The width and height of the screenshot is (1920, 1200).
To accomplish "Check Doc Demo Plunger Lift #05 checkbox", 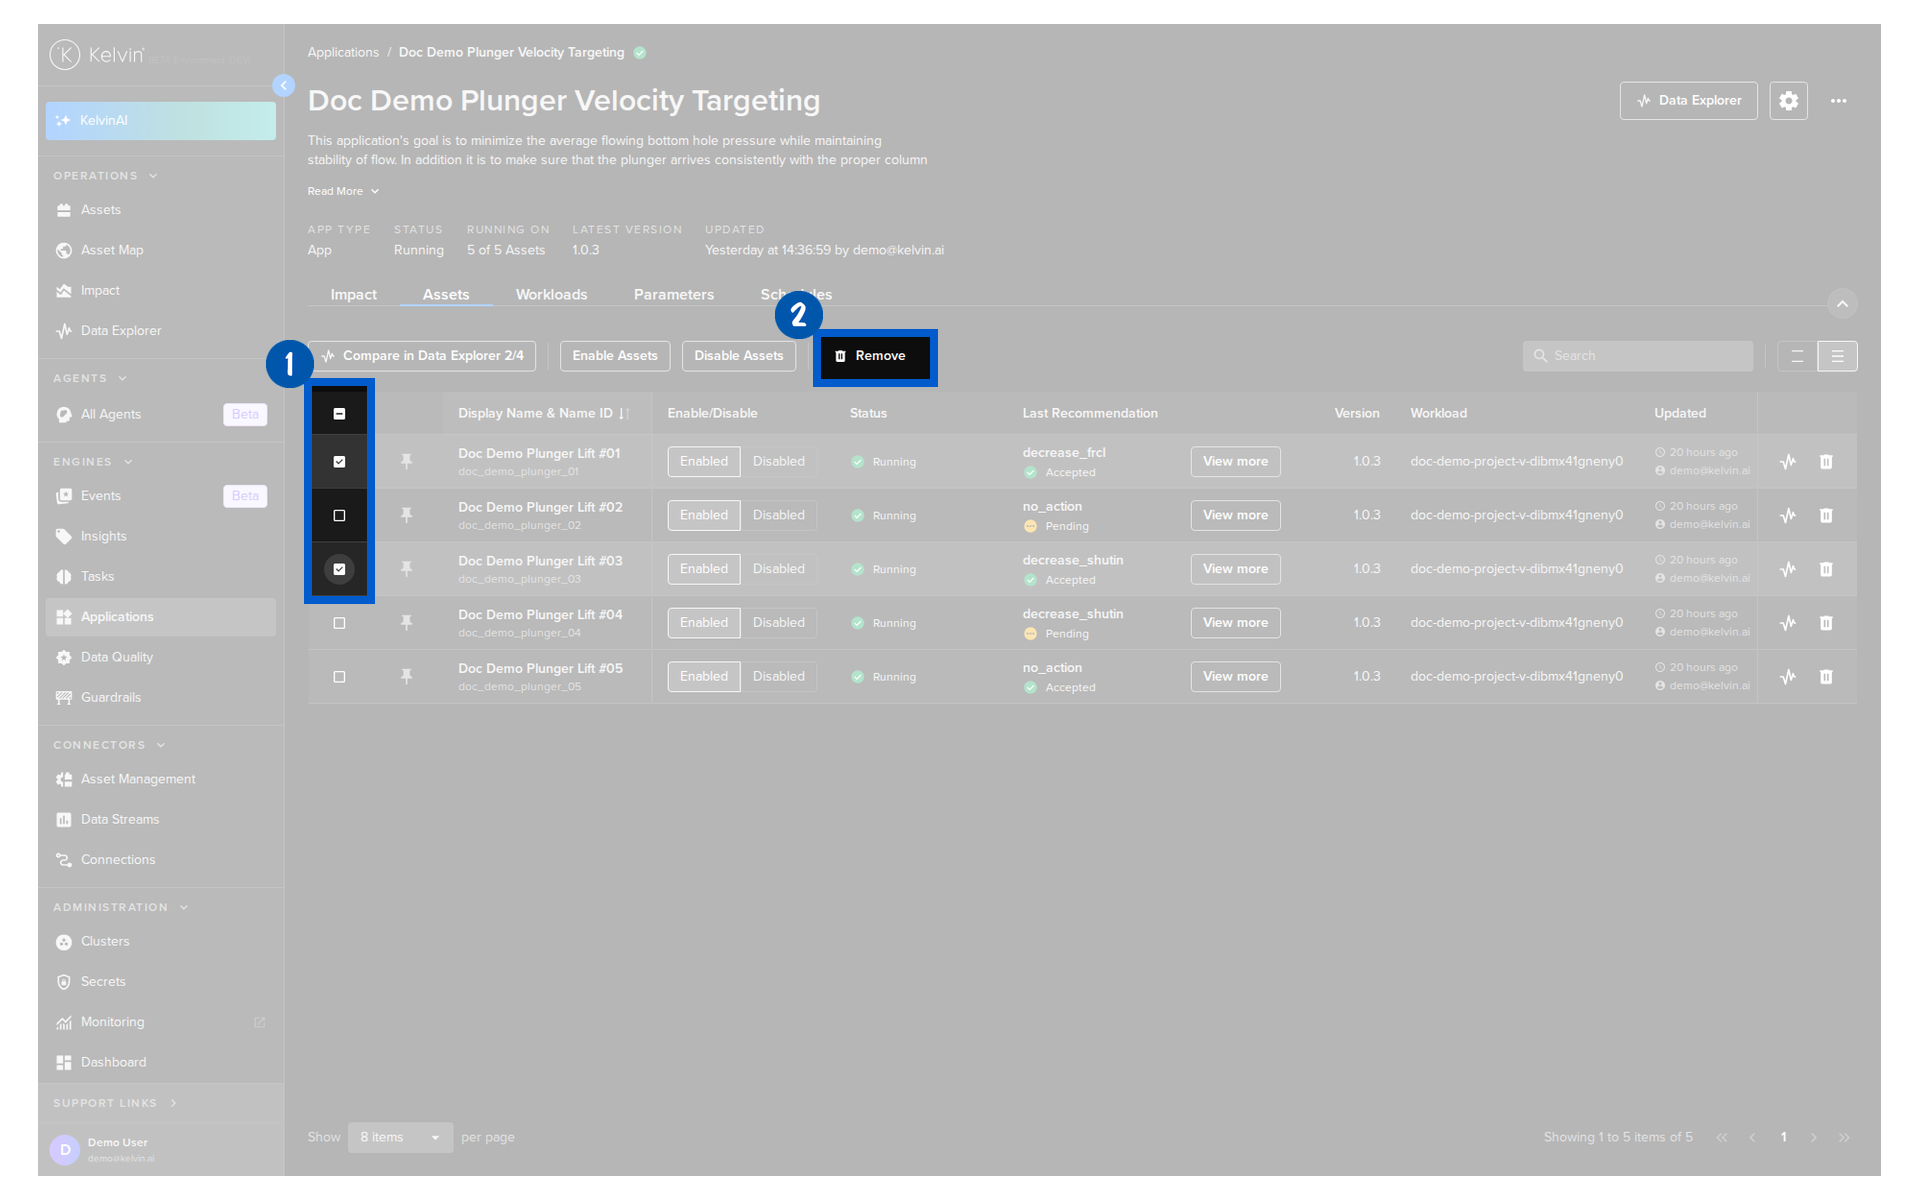I will click(x=339, y=677).
